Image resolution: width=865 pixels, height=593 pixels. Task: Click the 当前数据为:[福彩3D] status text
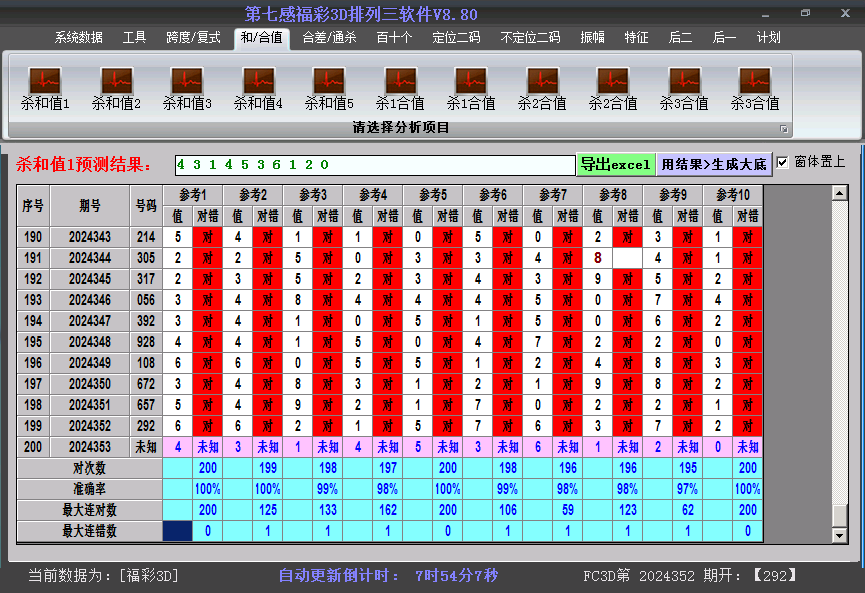point(103,576)
